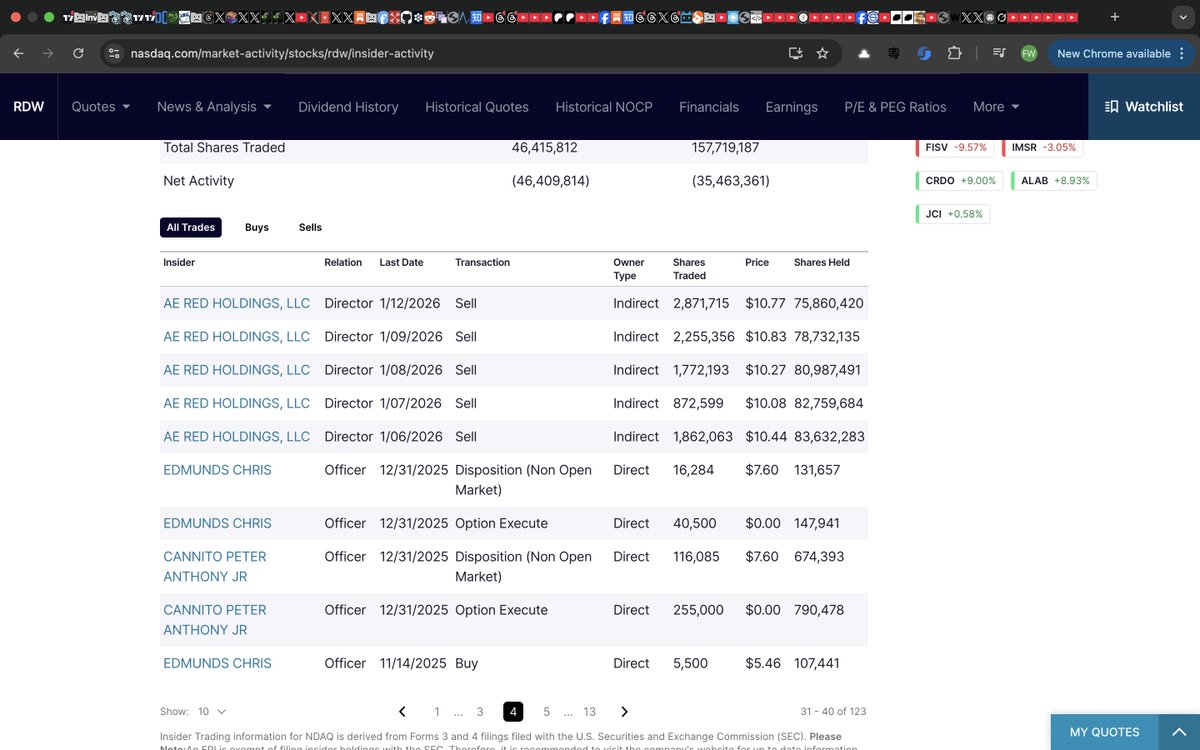Open the Extensions puzzle icon
The width and height of the screenshot is (1200, 750).
pyautogui.click(x=954, y=53)
